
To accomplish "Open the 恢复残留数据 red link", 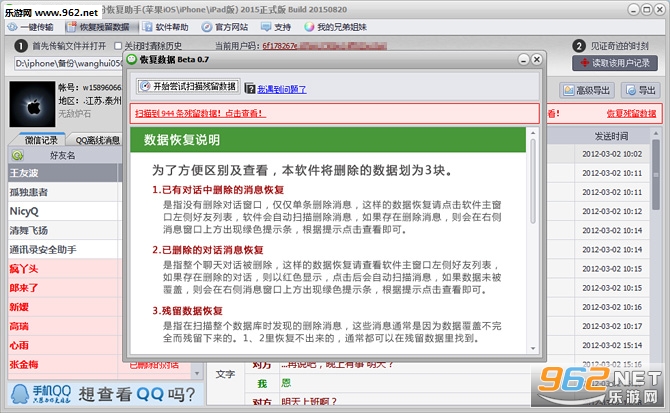I will click(631, 114).
